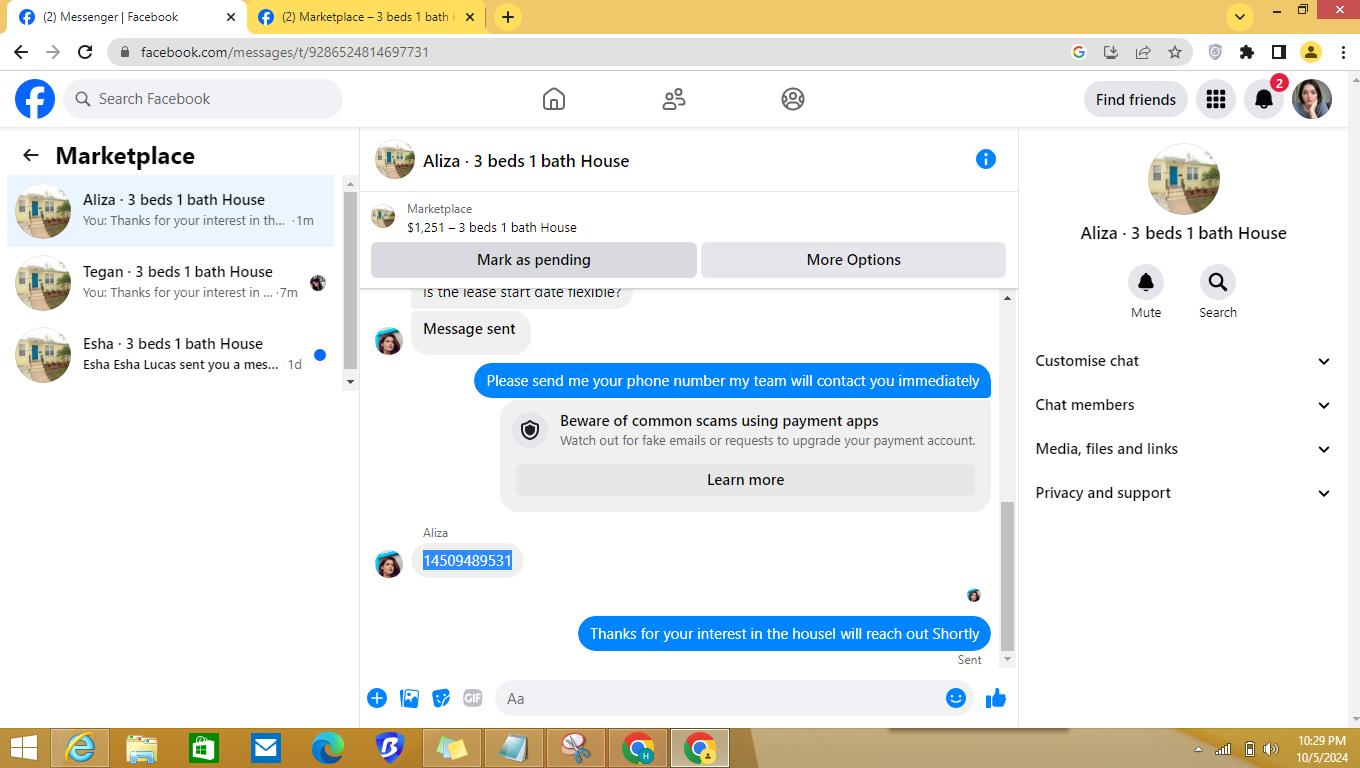The height and width of the screenshot is (768, 1360).
Task: Click the conversation list scrollbar
Action: coord(350,280)
